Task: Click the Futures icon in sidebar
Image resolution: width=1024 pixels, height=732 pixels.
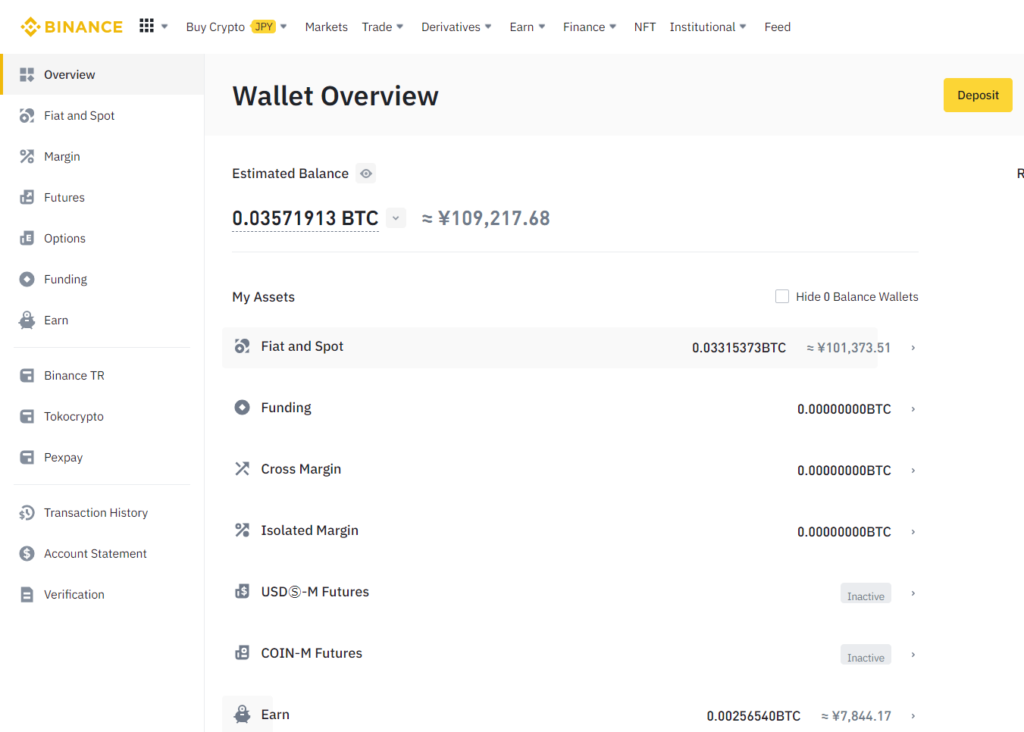Action: pyautogui.click(x=27, y=198)
